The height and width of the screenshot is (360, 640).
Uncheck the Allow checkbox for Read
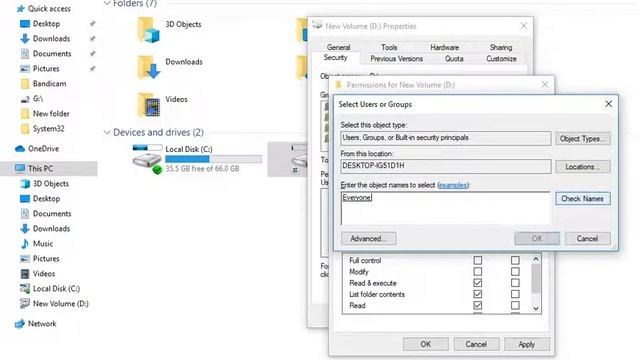click(478, 305)
